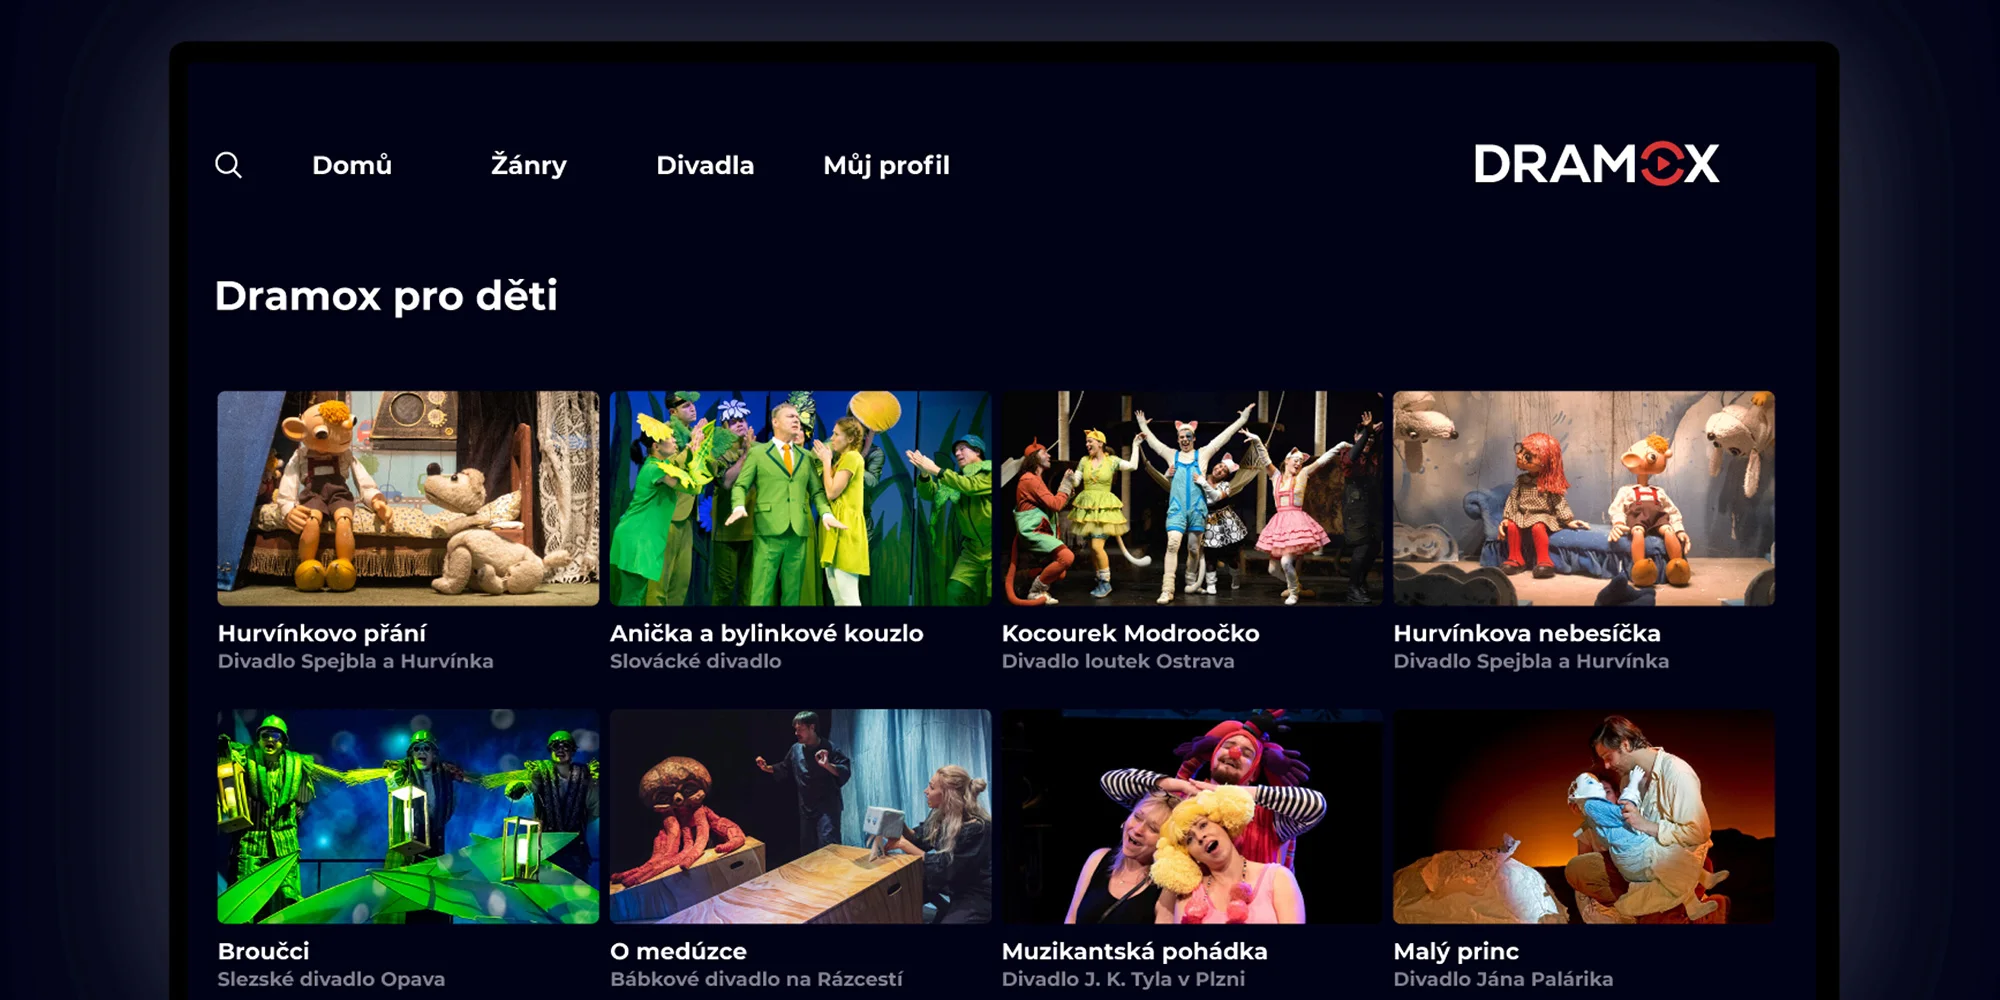Click Divadlo Spejbla a Hurvínka under Hurvínkovo přání
Viewport: 2000px width, 1000px height.
pos(356,661)
